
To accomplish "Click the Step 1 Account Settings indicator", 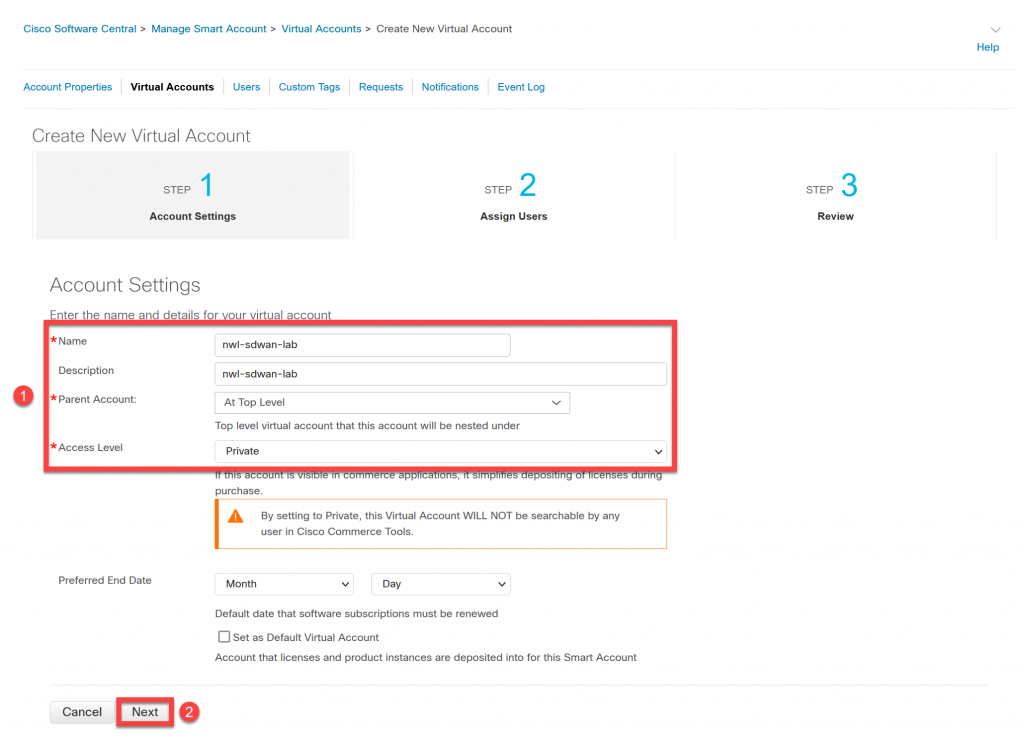I will pyautogui.click(x=192, y=195).
